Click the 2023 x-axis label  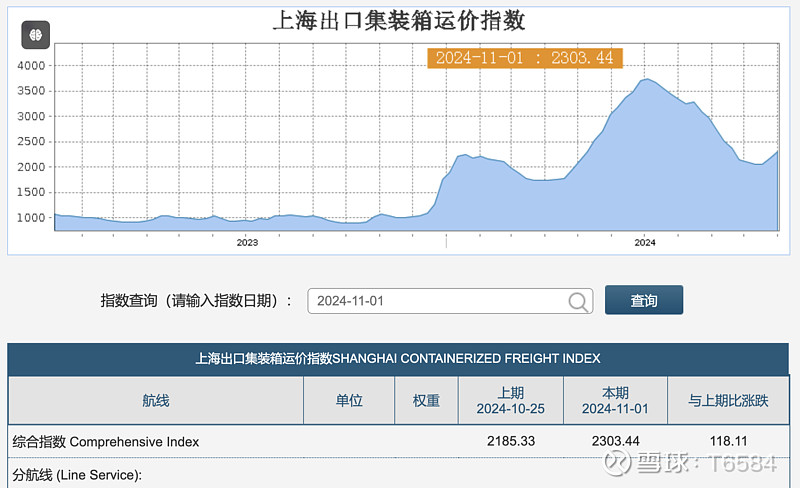[x=247, y=242]
